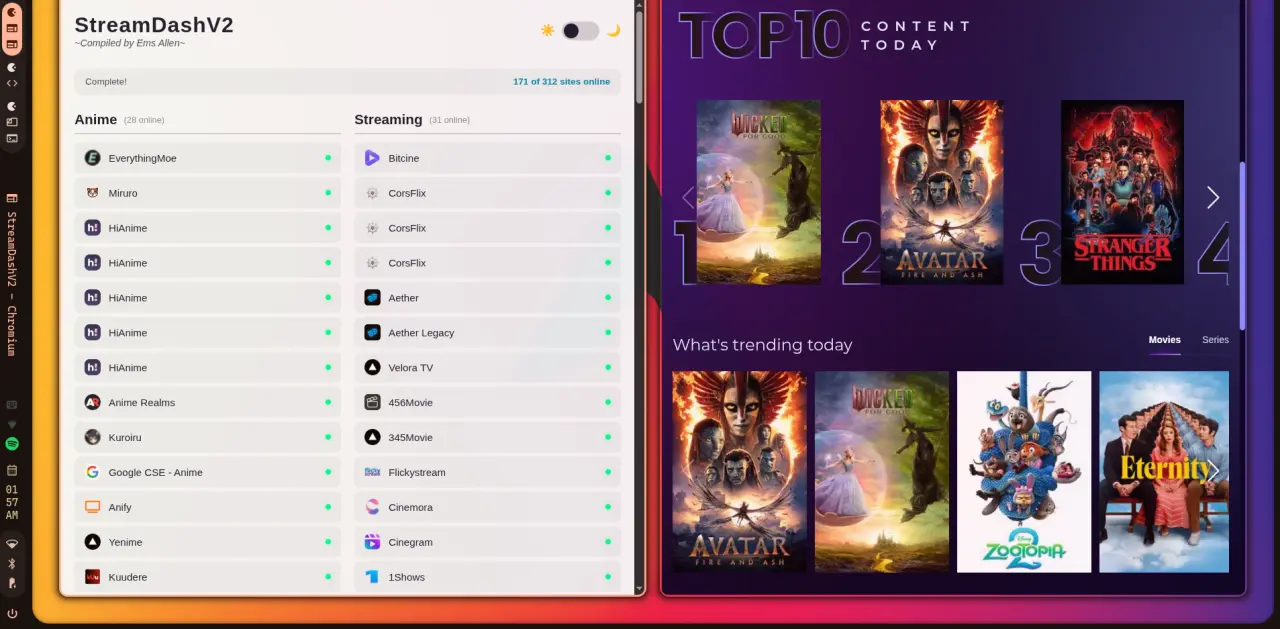Click the Kuroiru avatar icon

(x=92, y=437)
